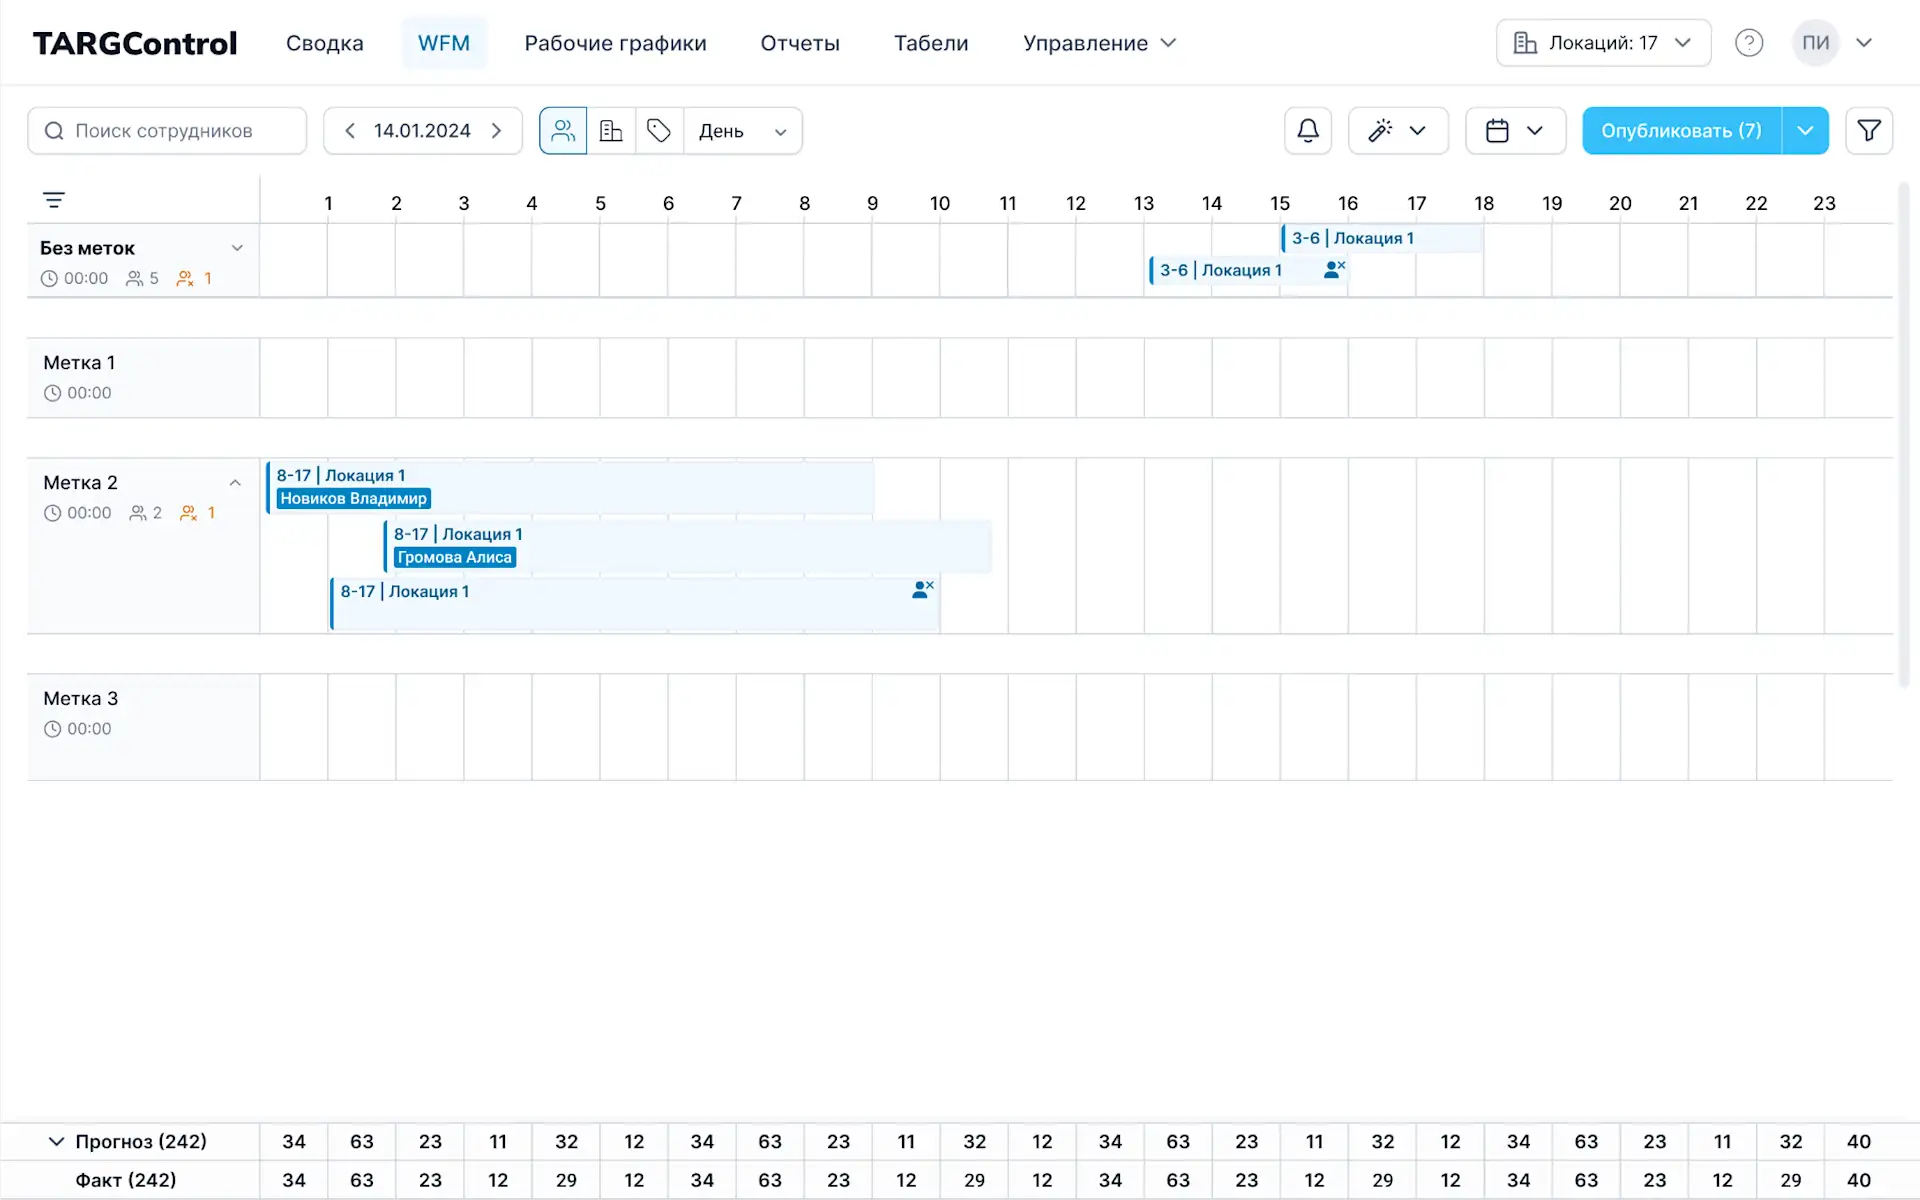Switch to tags grouping view
Image resolution: width=1920 pixels, height=1200 pixels.
point(659,131)
